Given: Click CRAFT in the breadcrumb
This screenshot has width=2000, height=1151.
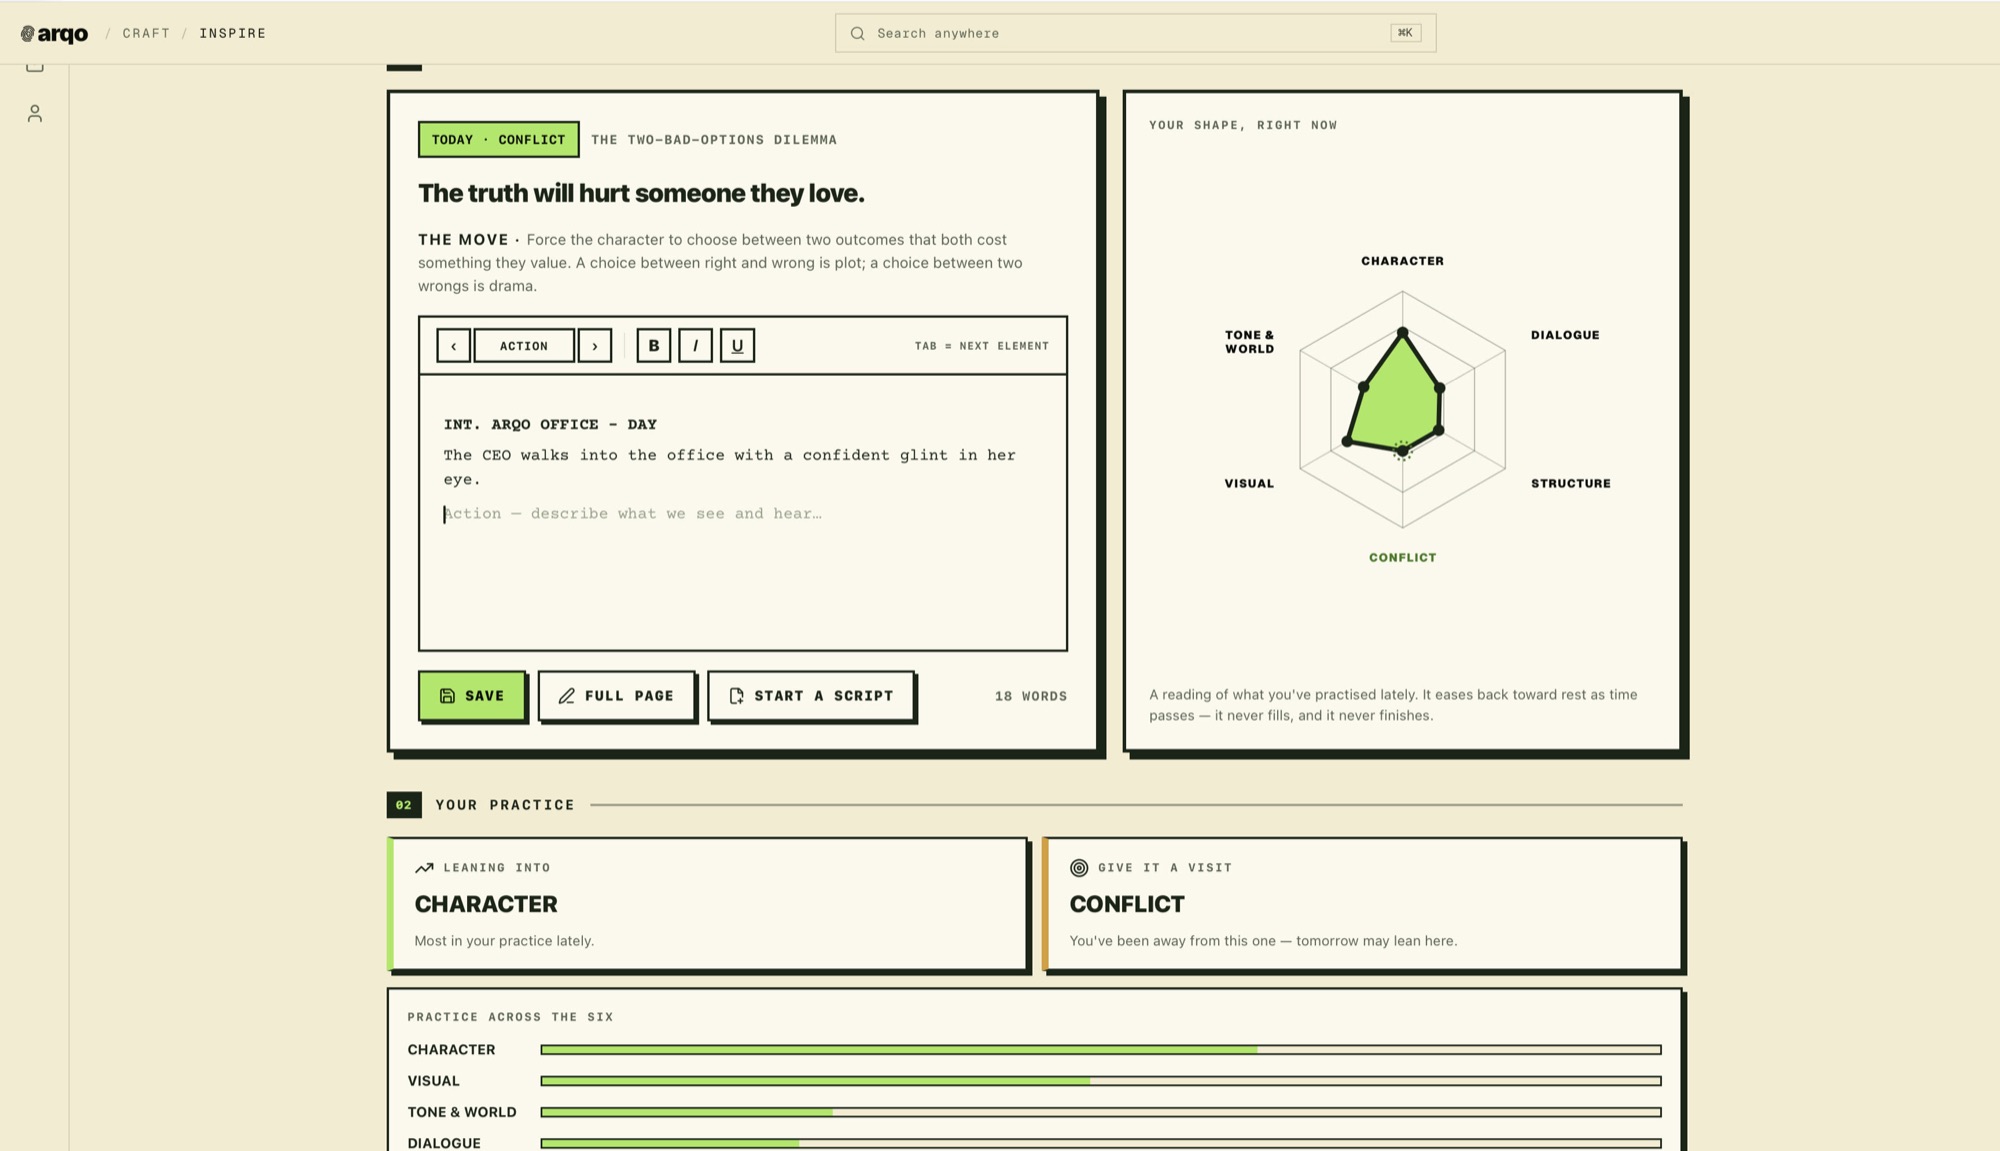Looking at the screenshot, I should click(146, 34).
